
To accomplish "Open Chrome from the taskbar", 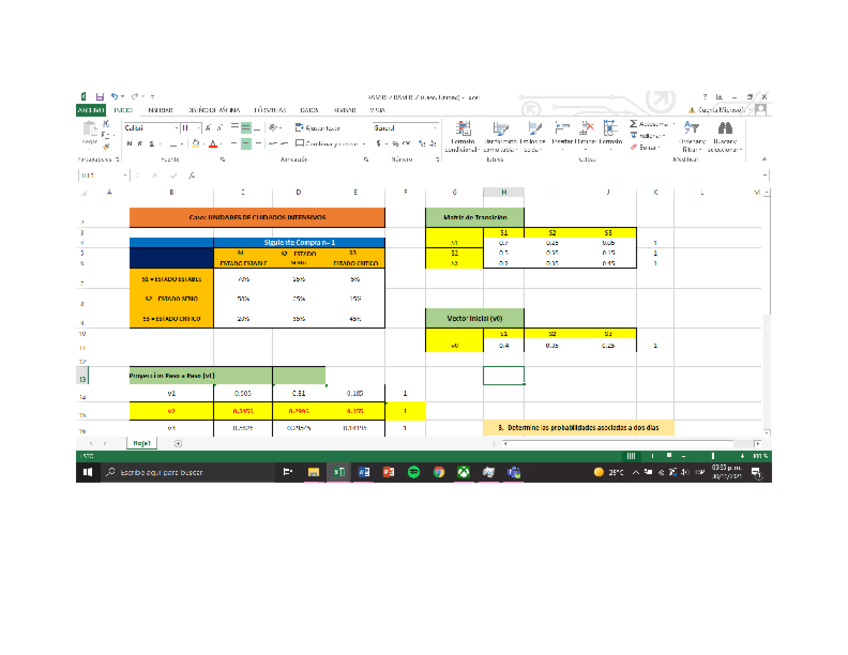I will 439,472.
